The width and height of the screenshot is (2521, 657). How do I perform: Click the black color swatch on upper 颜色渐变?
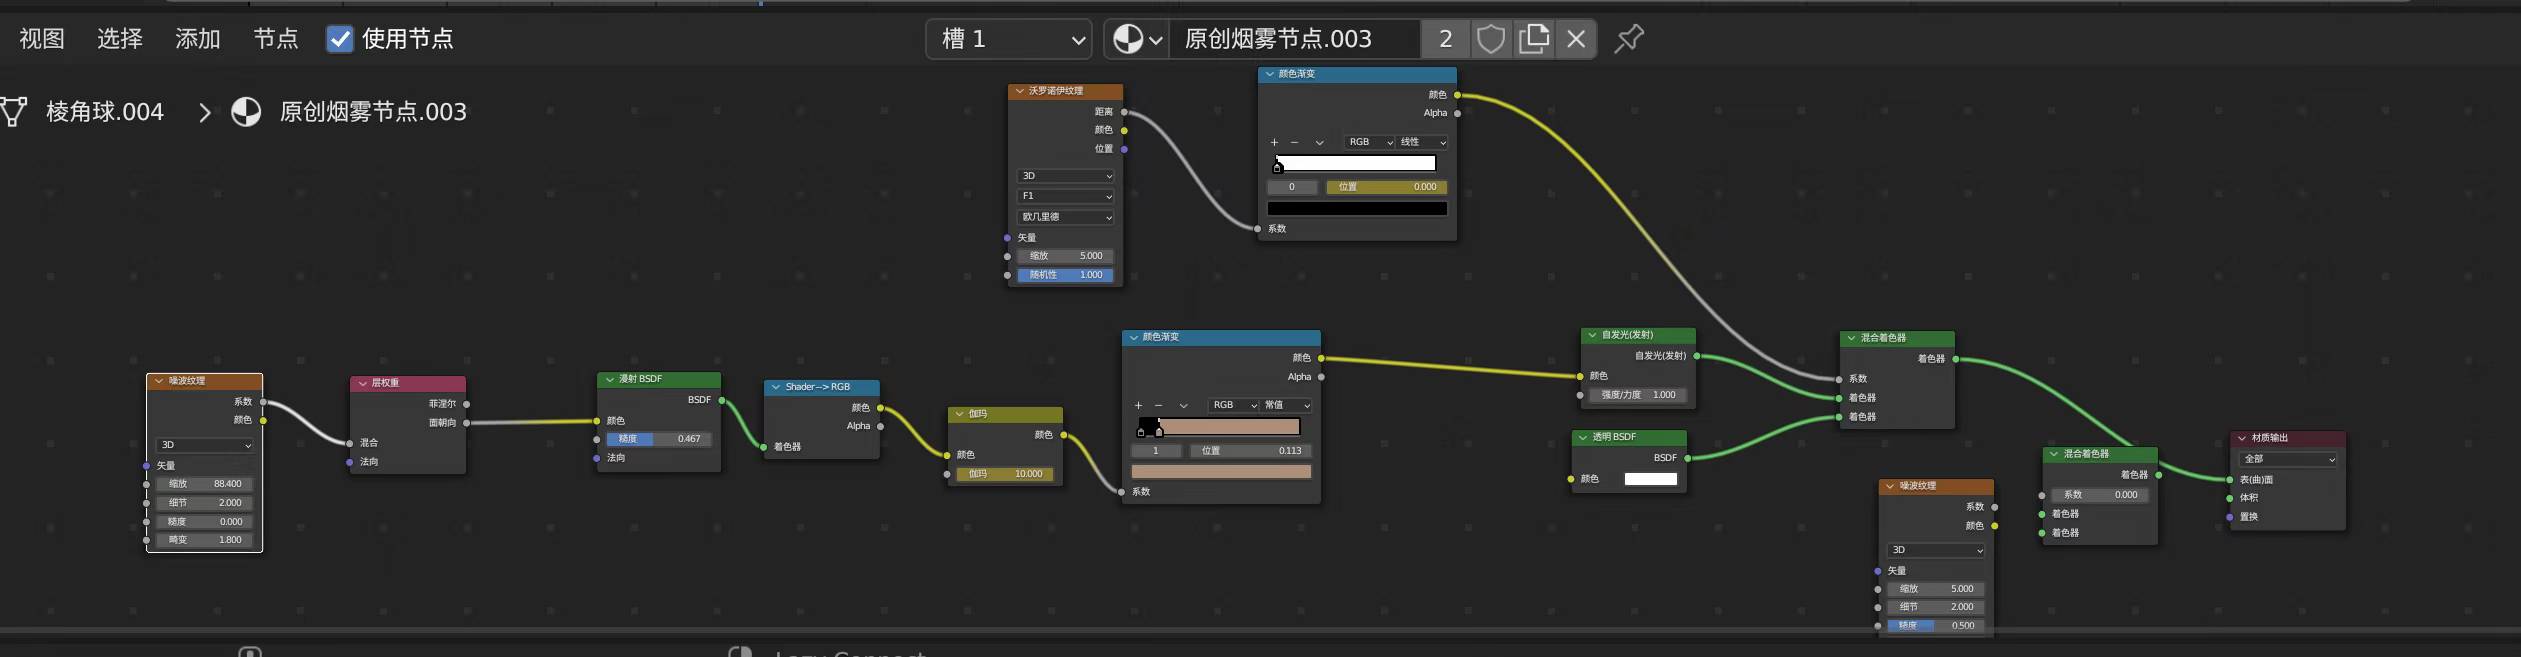[1357, 209]
